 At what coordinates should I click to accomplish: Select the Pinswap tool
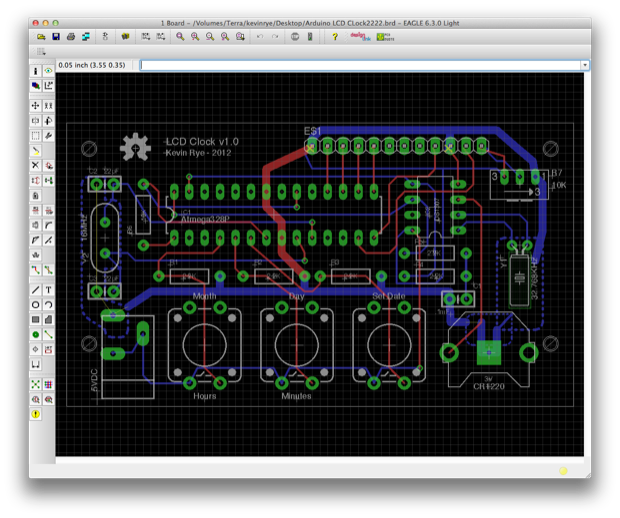[36, 180]
